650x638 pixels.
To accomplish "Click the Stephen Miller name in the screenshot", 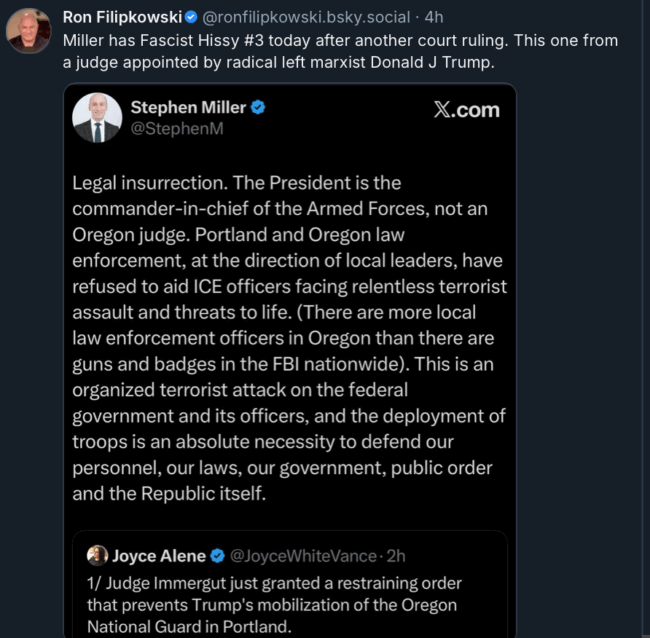I will click(x=187, y=108).
